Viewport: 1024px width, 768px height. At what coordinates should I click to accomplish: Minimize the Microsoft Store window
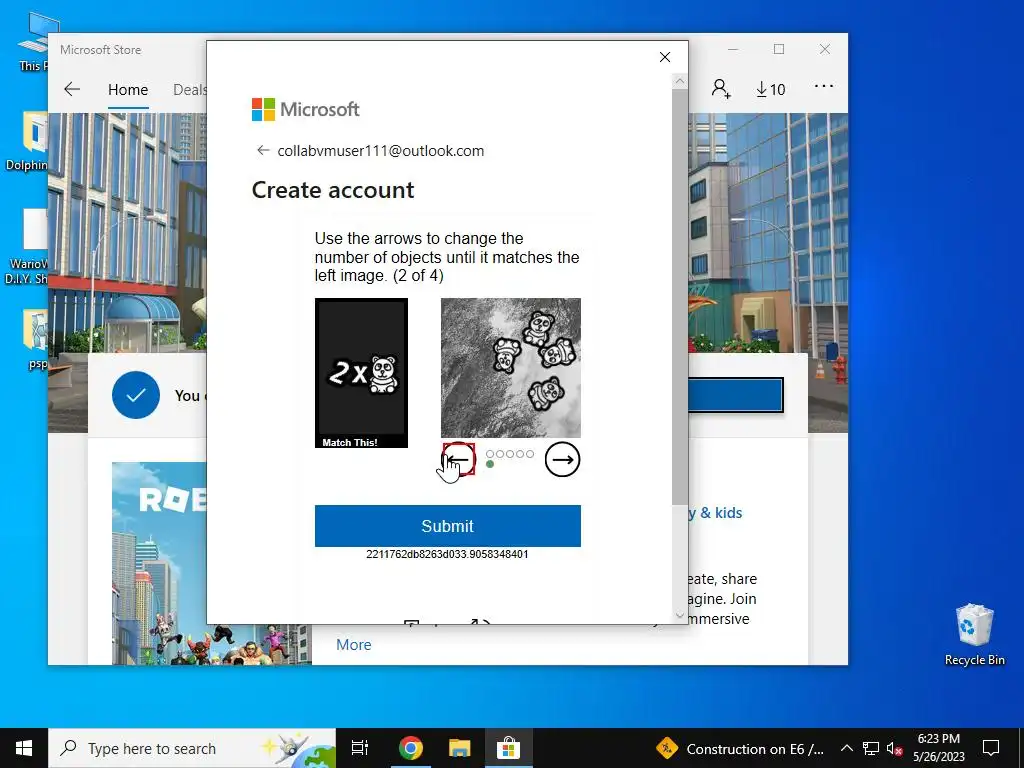pos(733,50)
